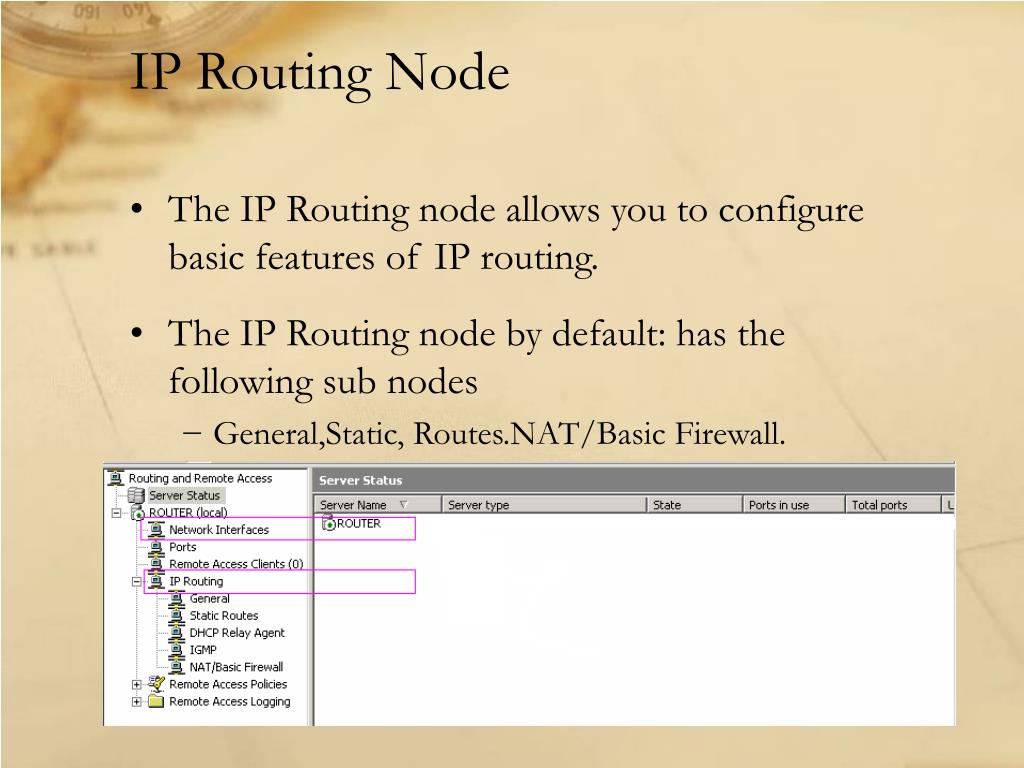Select Remote Access Logging label
Image resolution: width=1024 pixels, height=768 pixels.
230,701
